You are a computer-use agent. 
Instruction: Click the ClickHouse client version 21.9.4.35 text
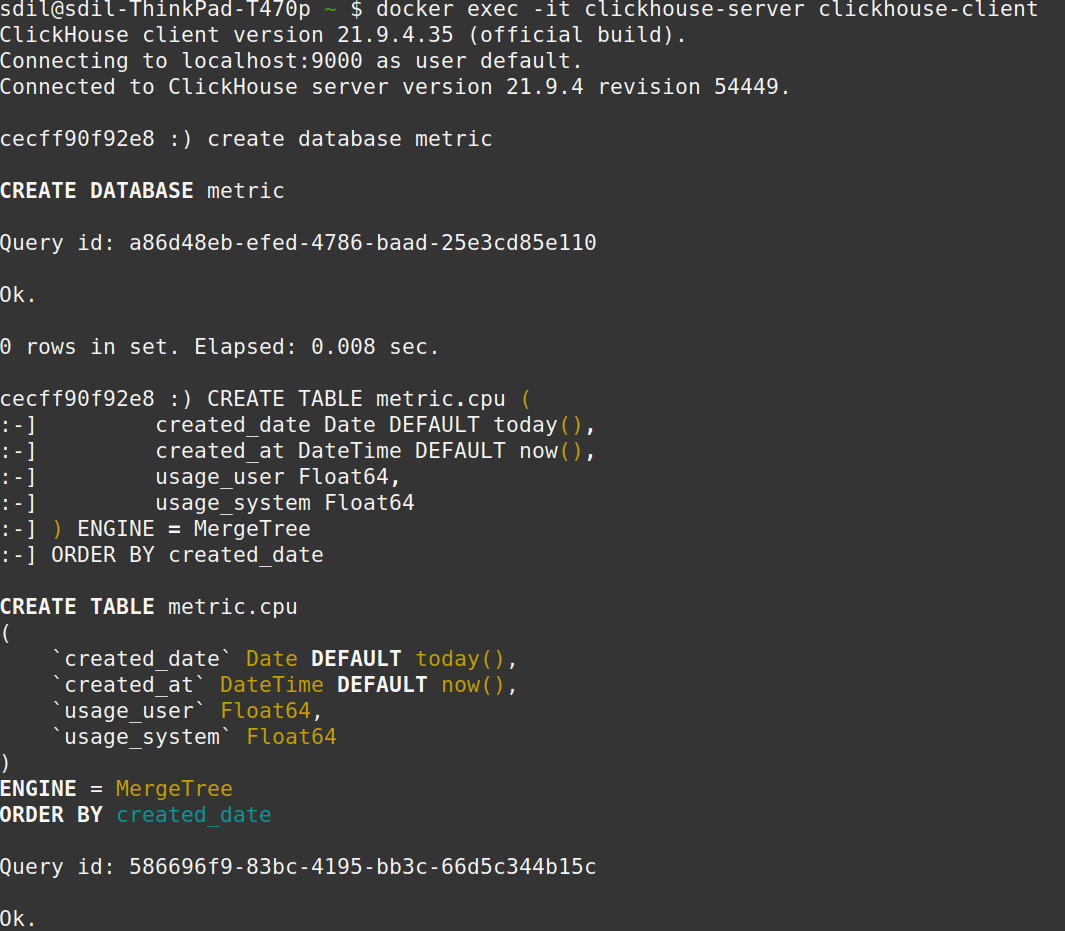(343, 35)
